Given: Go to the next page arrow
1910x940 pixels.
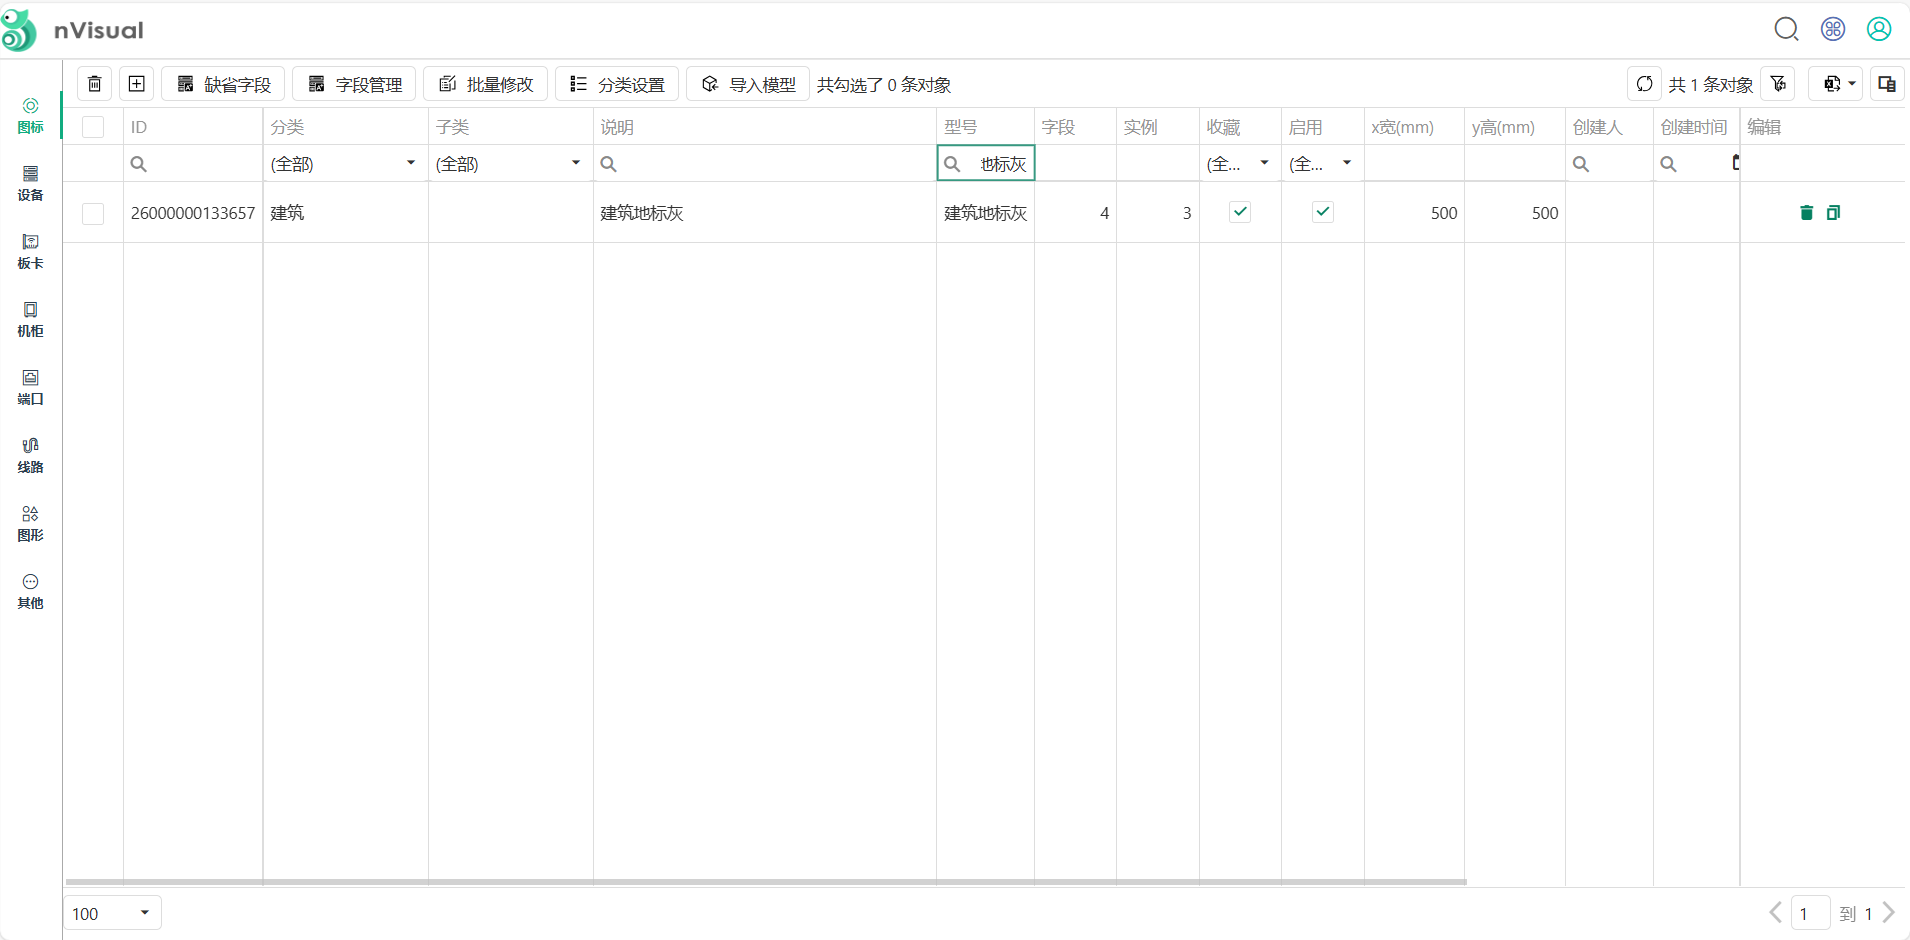Looking at the screenshot, I should 1889,912.
